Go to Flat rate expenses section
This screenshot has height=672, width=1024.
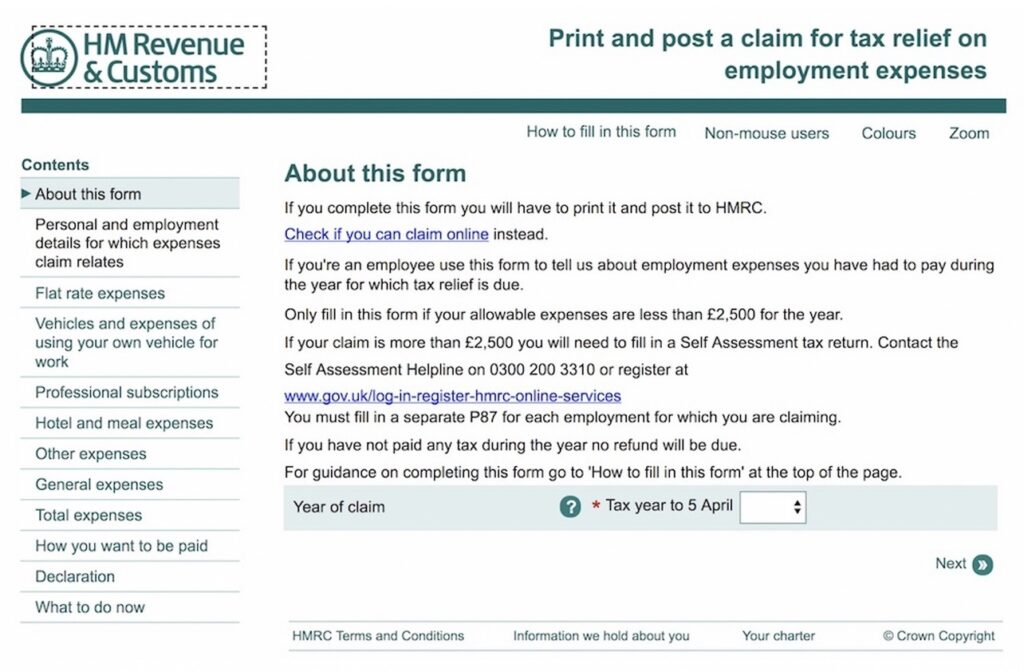tap(100, 293)
